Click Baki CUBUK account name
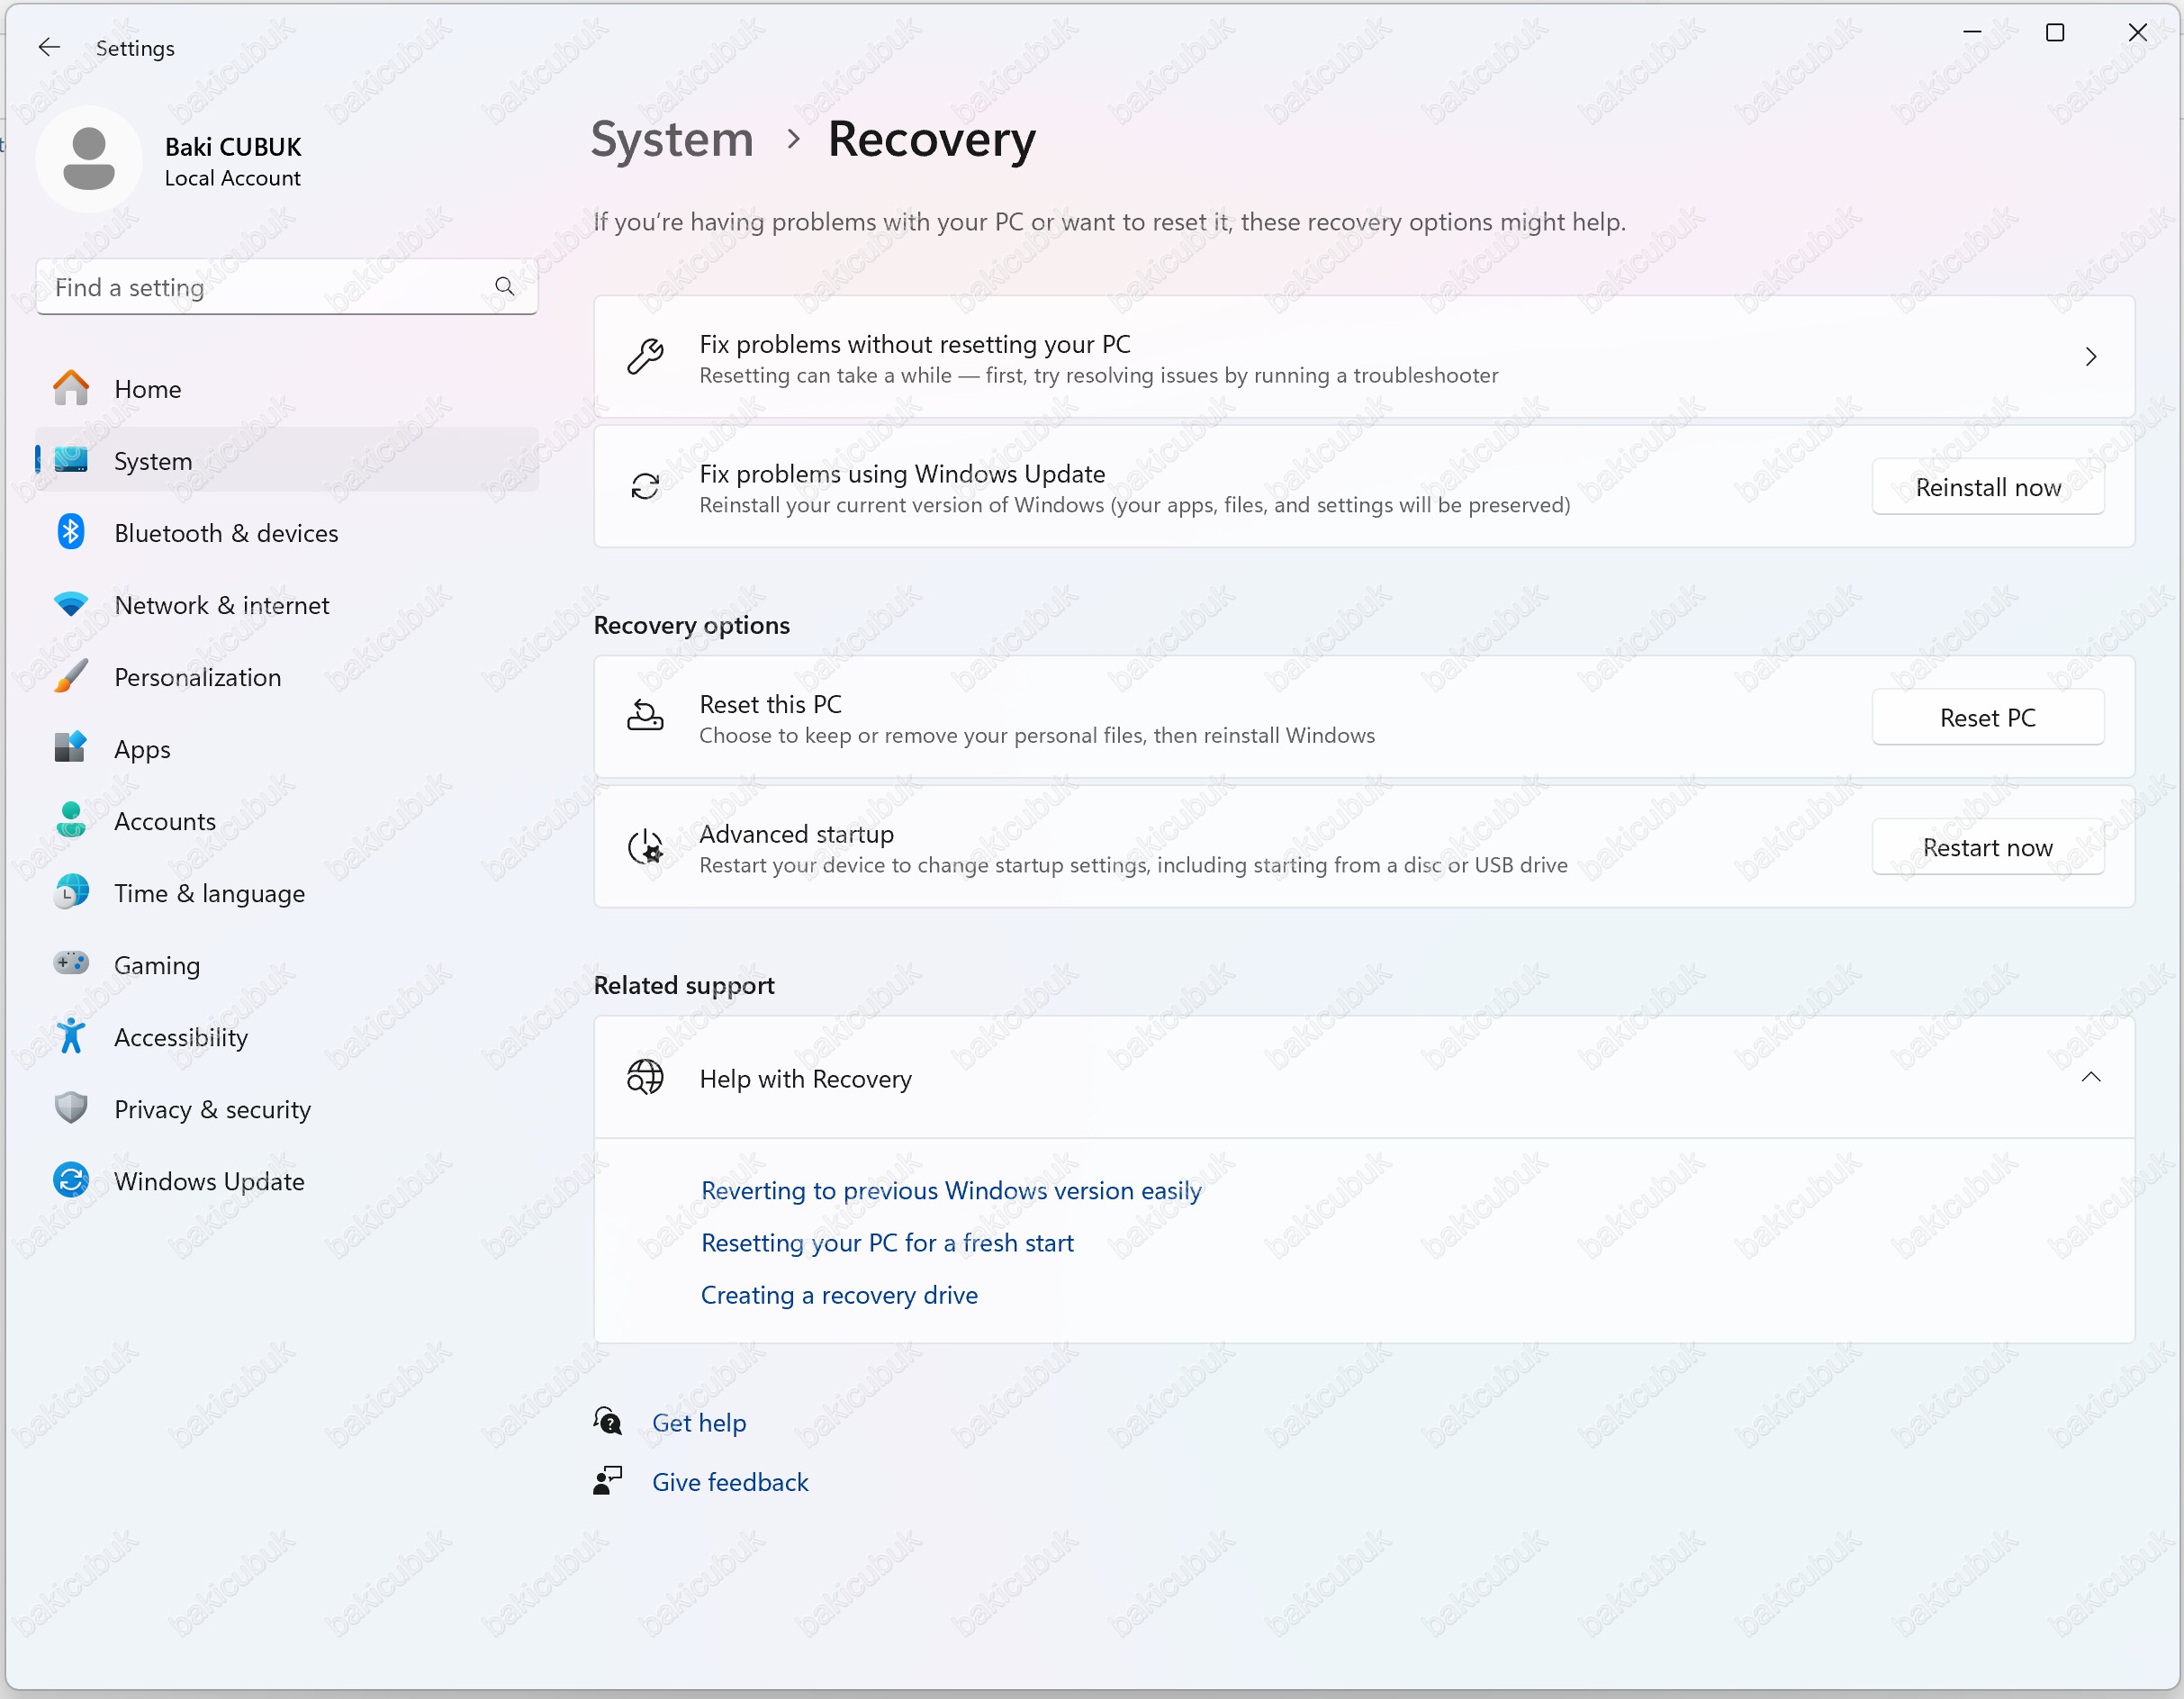Viewport: 2184px width, 1699px height. pos(233,147)
